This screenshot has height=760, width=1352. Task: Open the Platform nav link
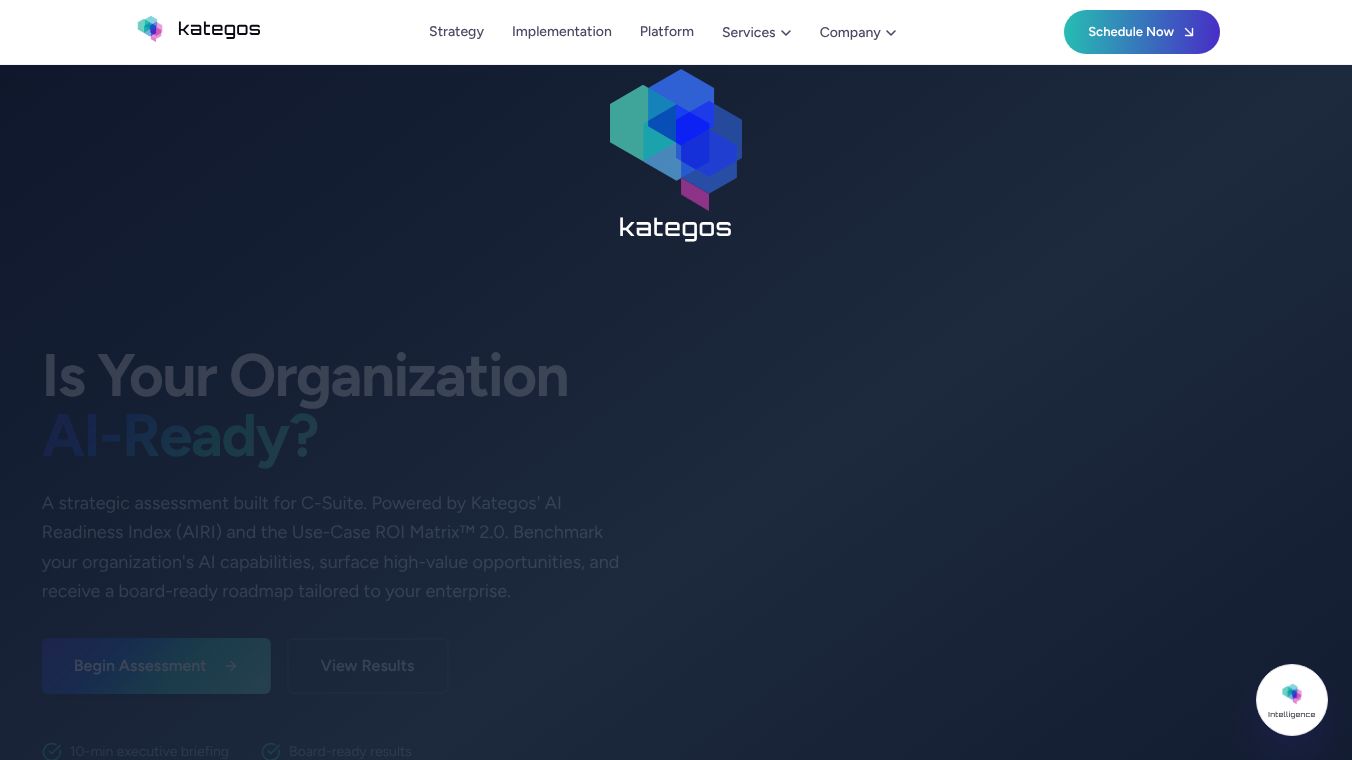666,32
